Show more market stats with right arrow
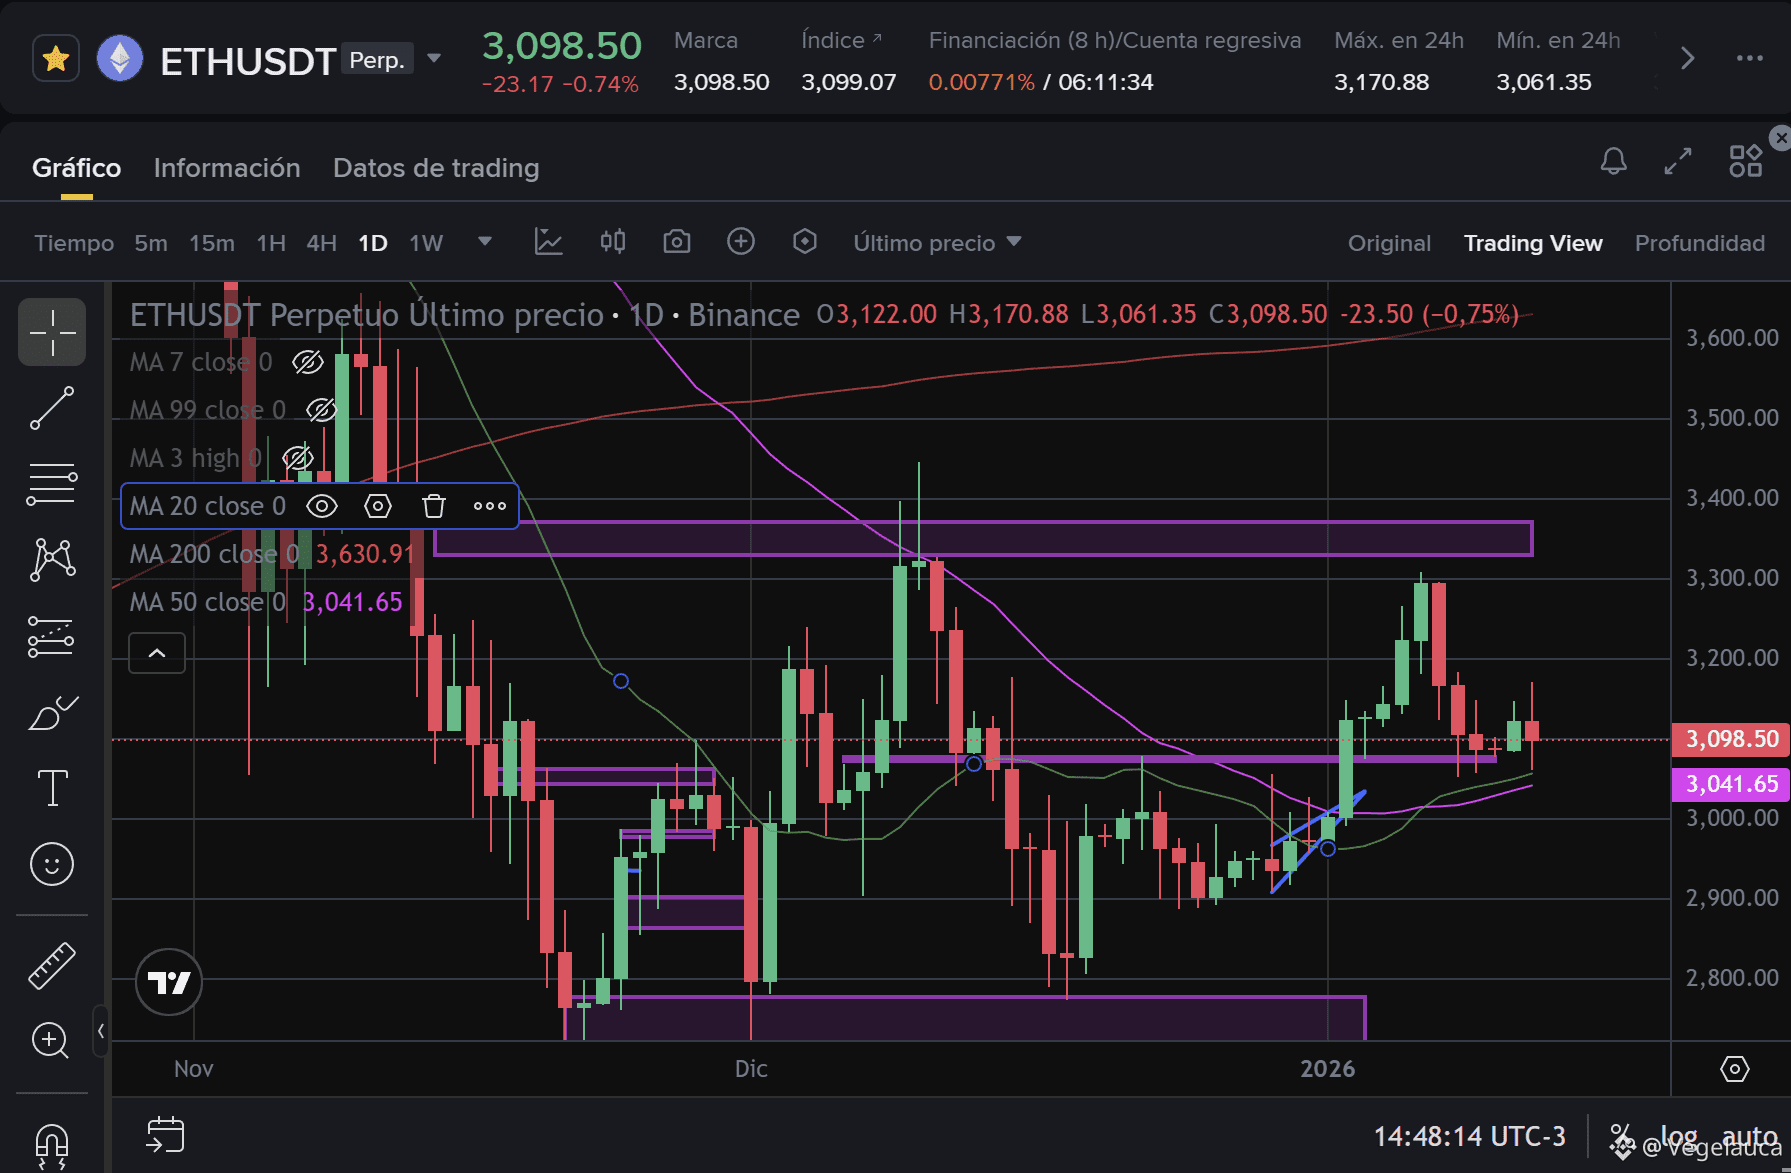This screenshot has width=1791, height=1173. pos(1687,59)
